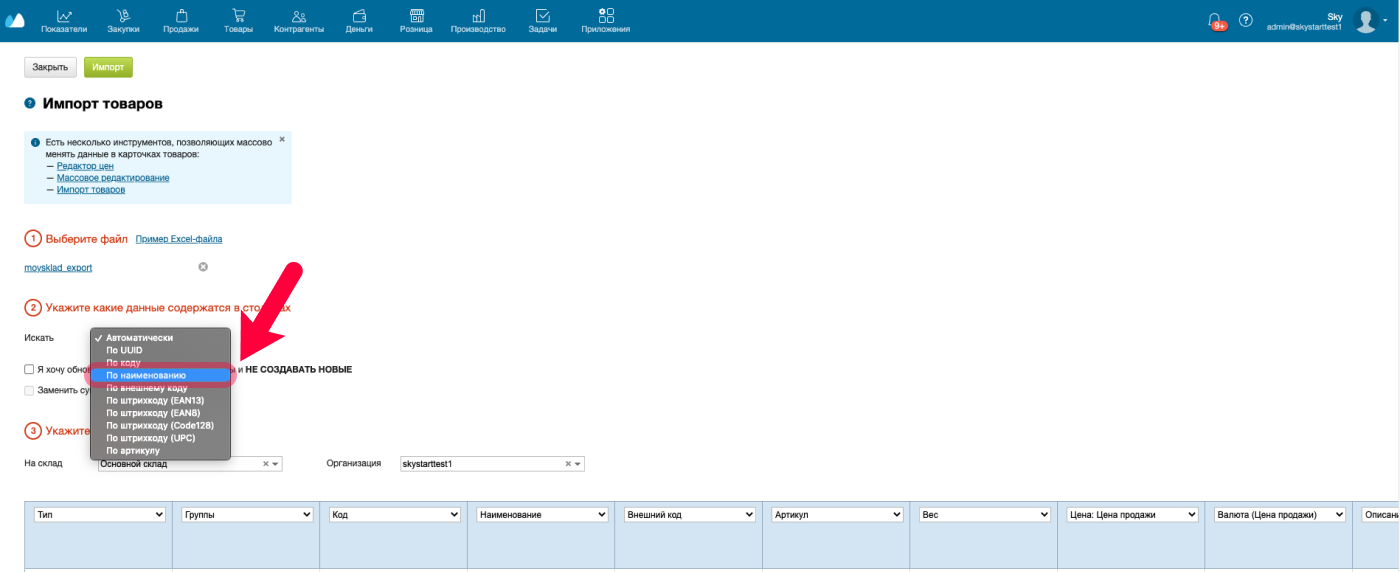
Task: Expand the На склад dropdown arrow
Action: [x=276, y=464]
